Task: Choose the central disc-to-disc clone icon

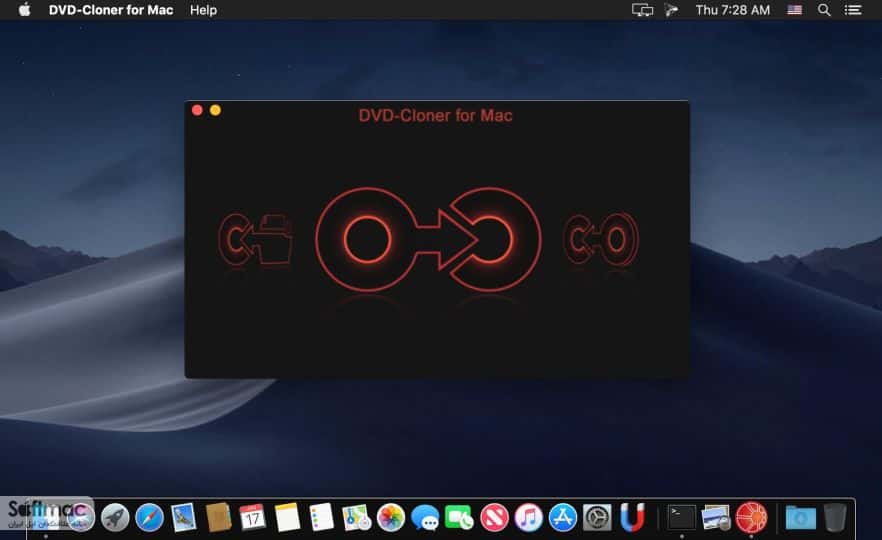Action: [429, 240]
